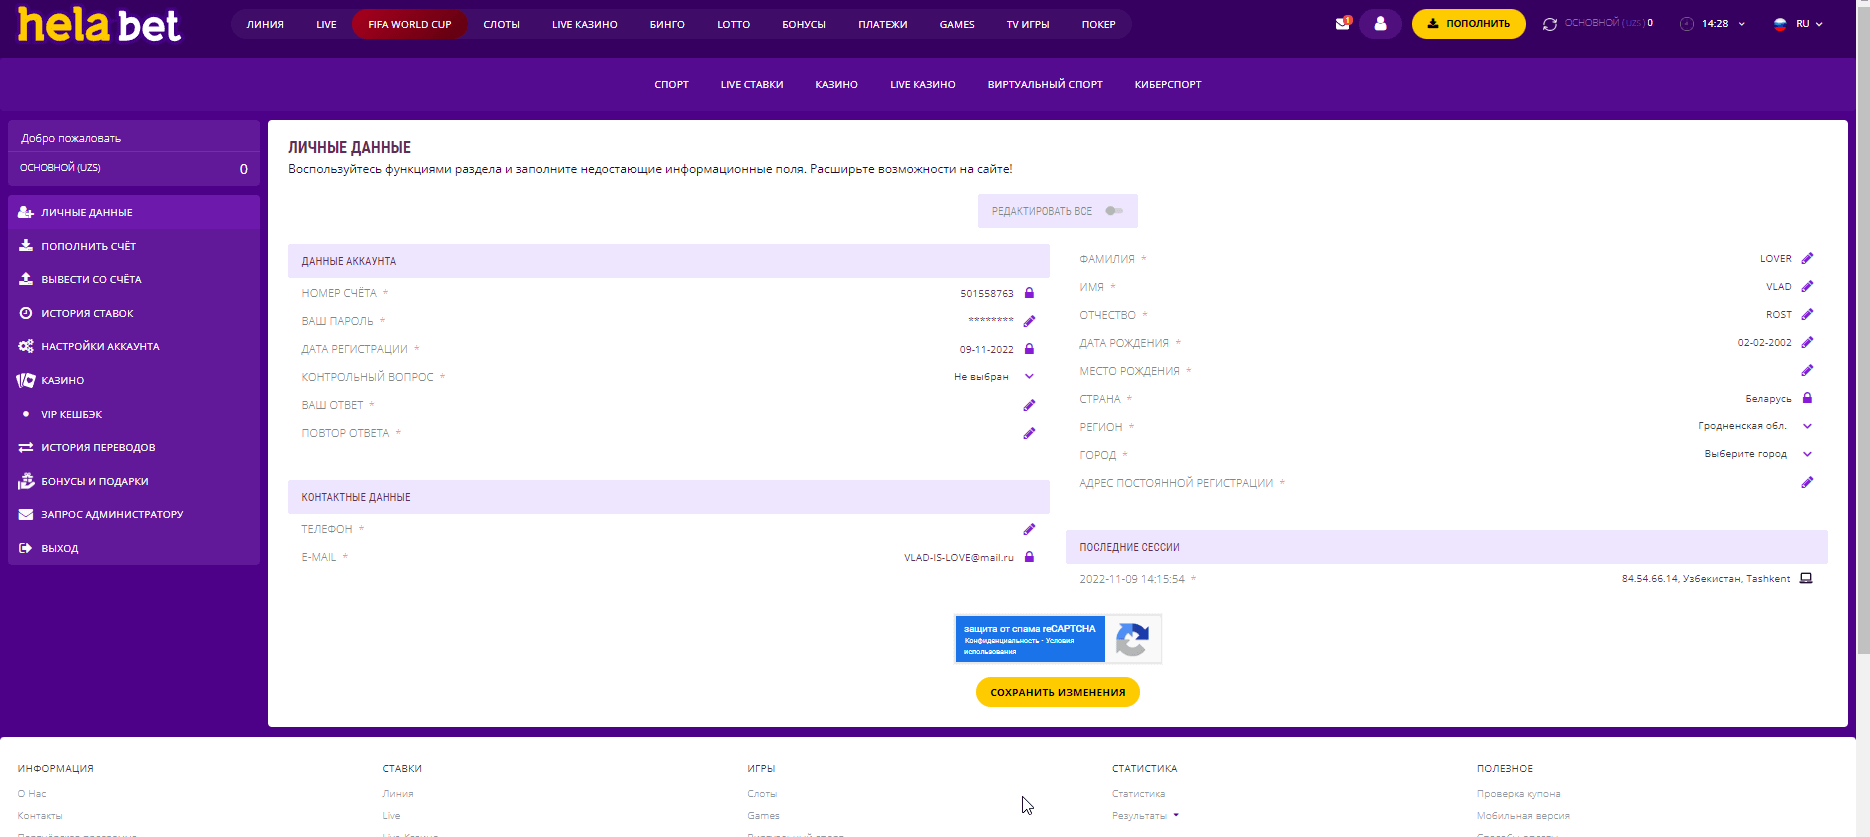Open Бонусы и подарки in sidebar
The width and height of the screenshot is (1870, 837).
click(x=134, y=481)
